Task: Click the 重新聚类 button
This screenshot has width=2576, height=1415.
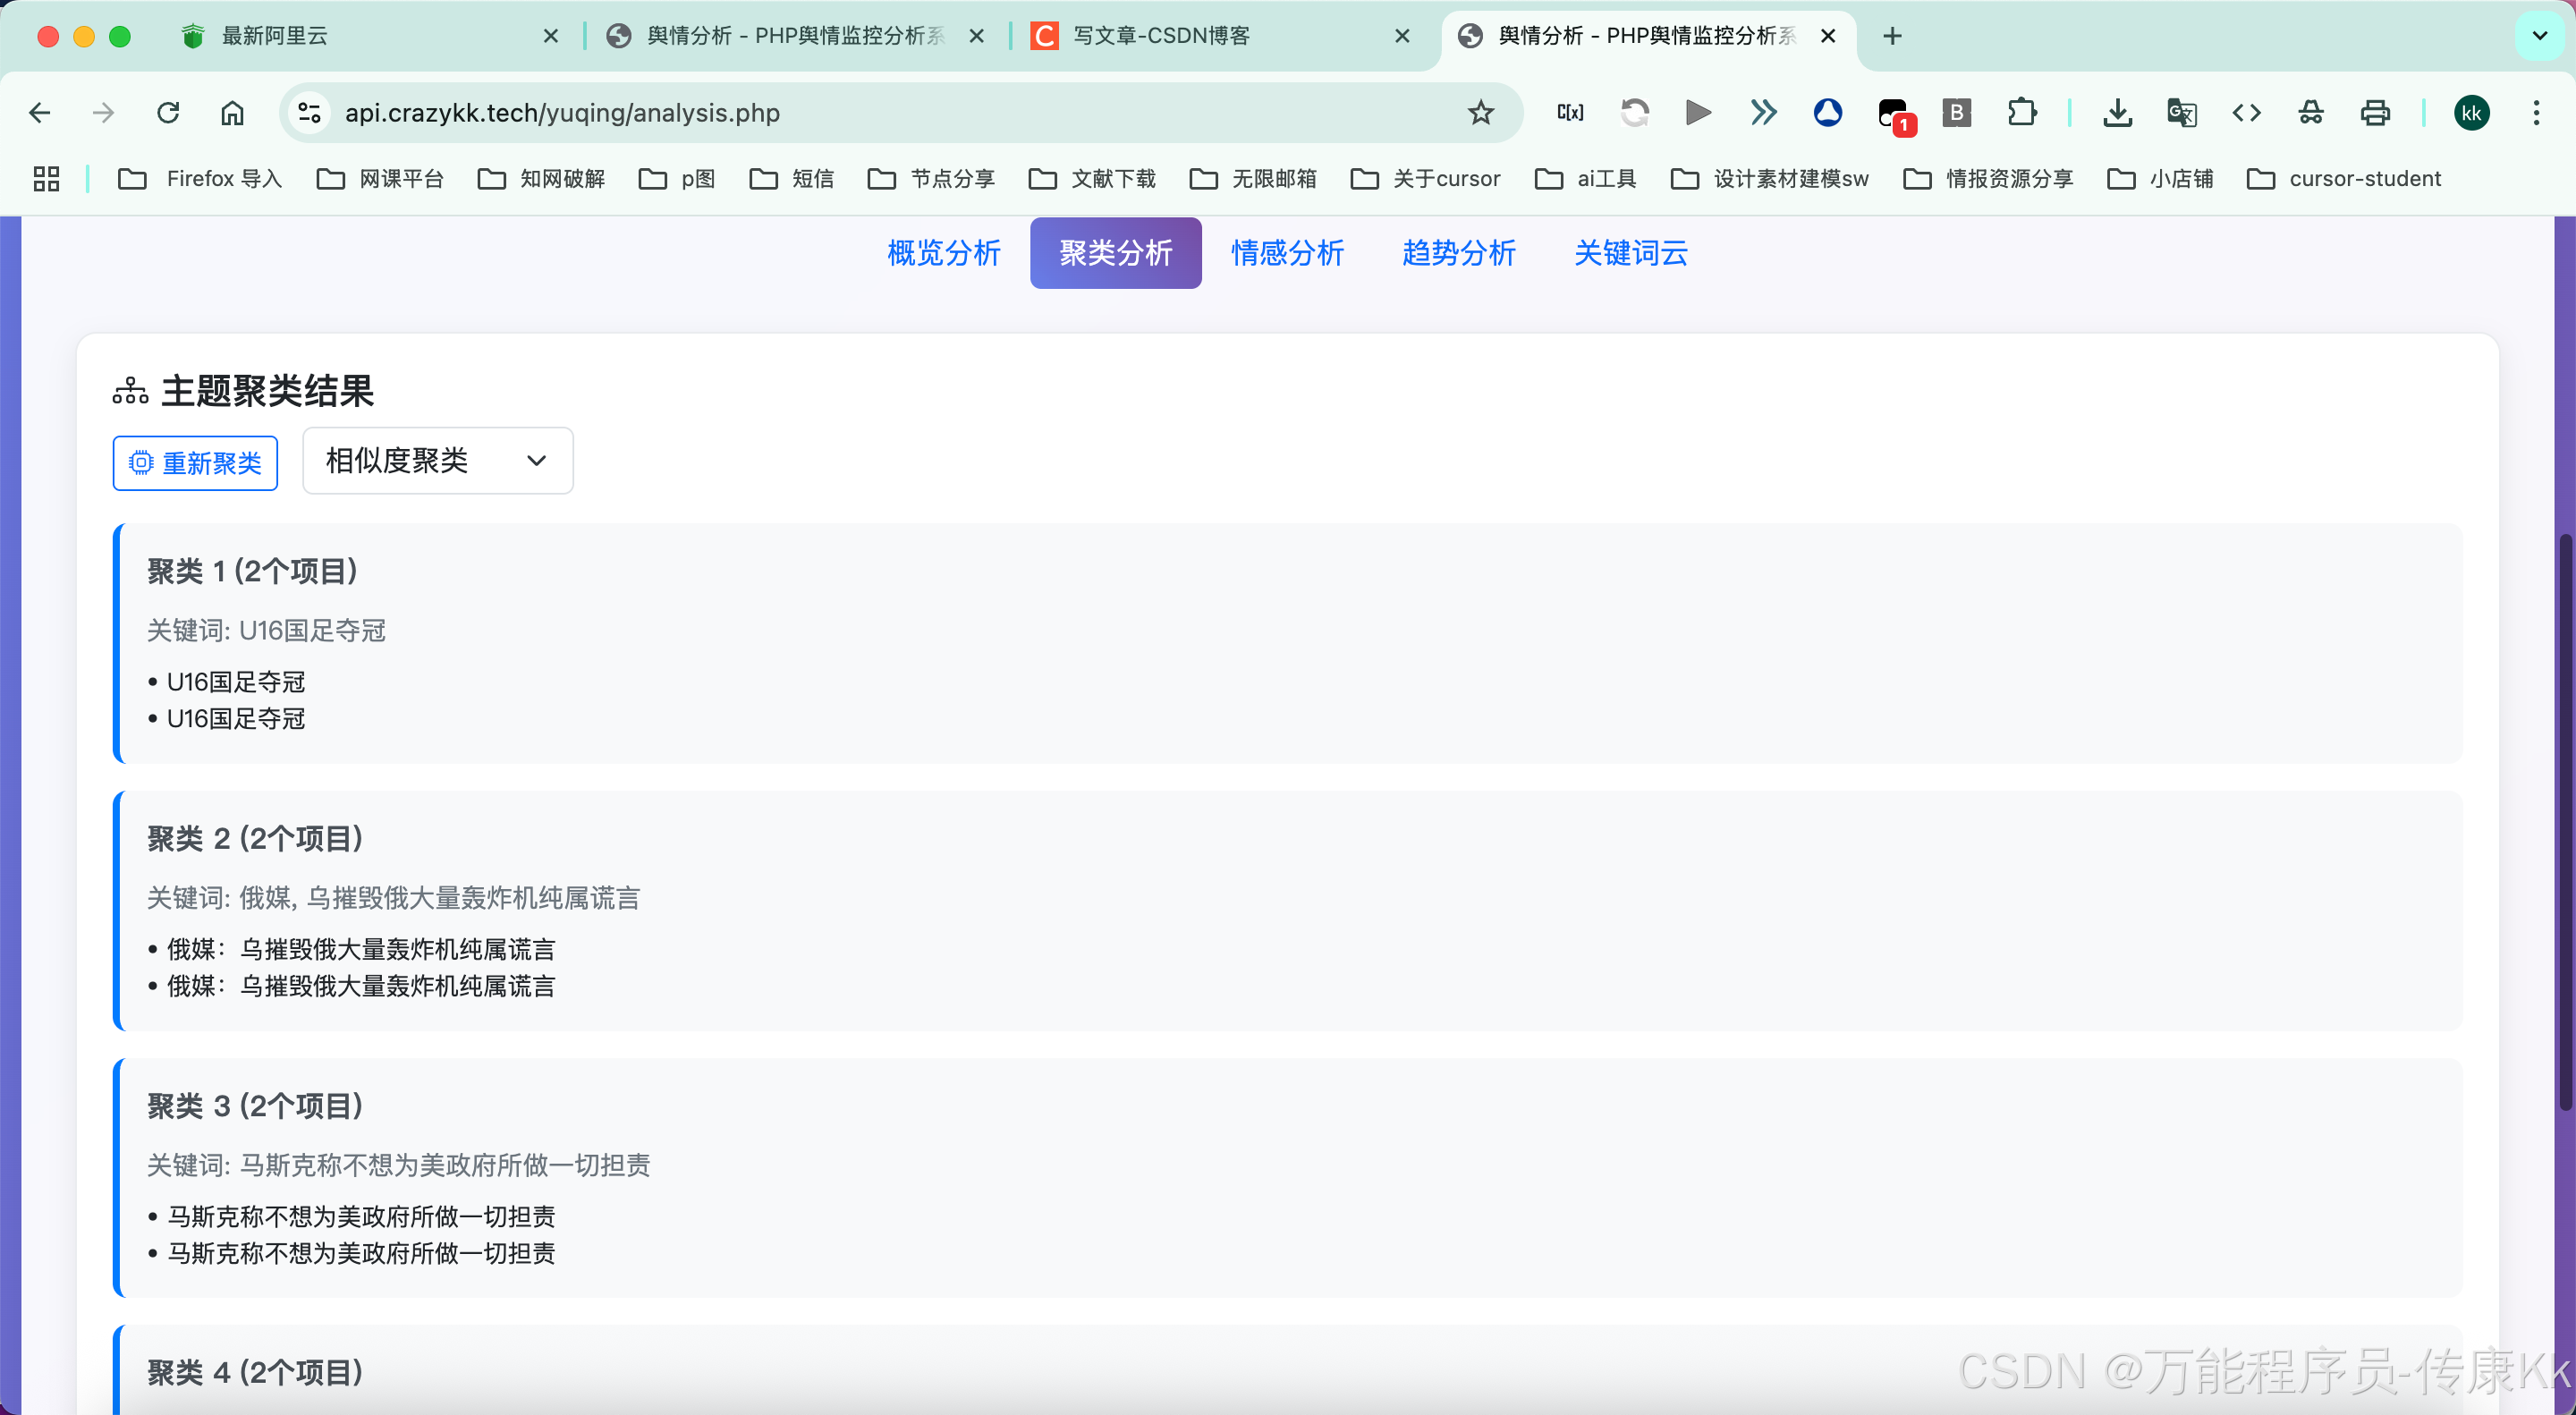Action: [x=195, y=463]
